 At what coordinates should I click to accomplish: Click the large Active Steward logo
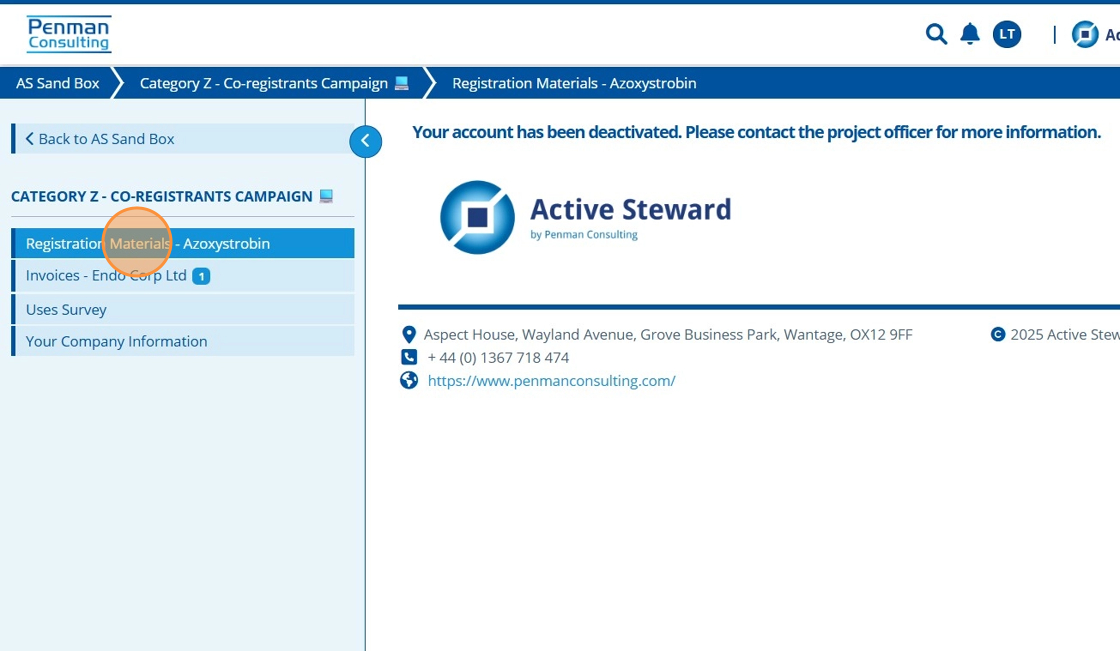tap(586, 217)
